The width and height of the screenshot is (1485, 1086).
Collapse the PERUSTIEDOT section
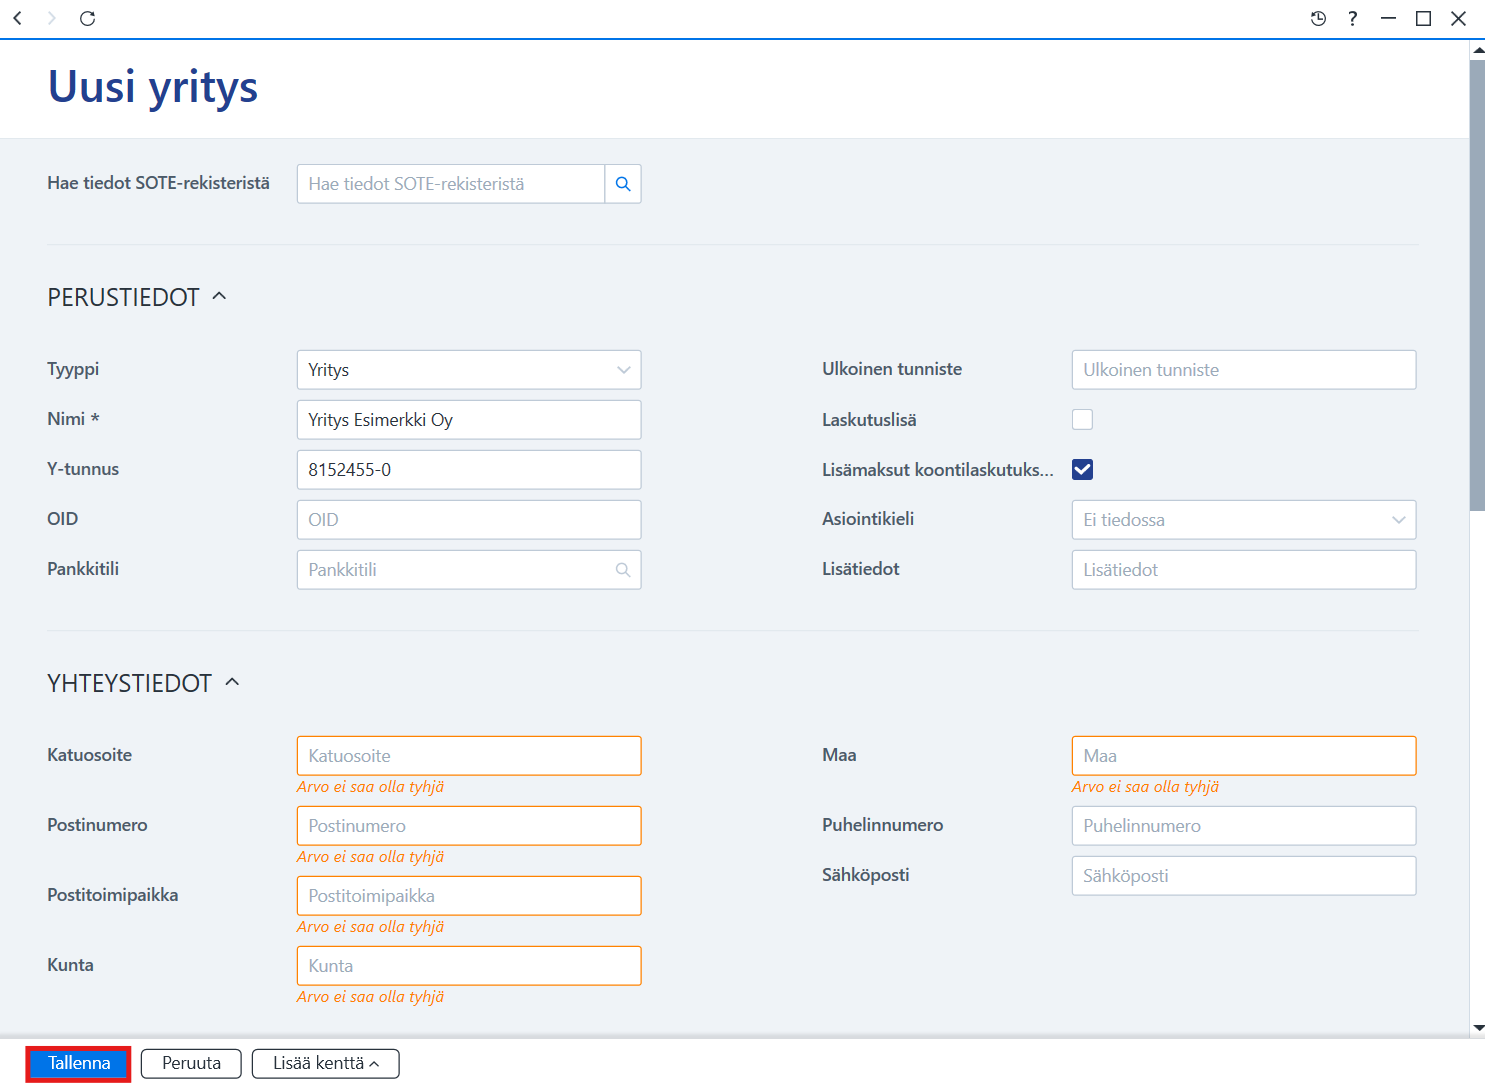[220, 296]
